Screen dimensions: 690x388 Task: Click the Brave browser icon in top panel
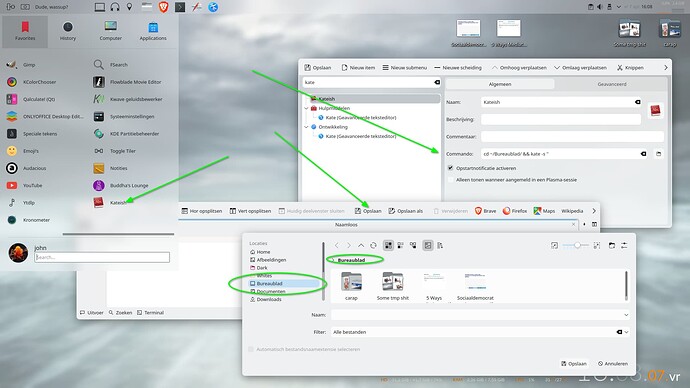tap(163, 7)
